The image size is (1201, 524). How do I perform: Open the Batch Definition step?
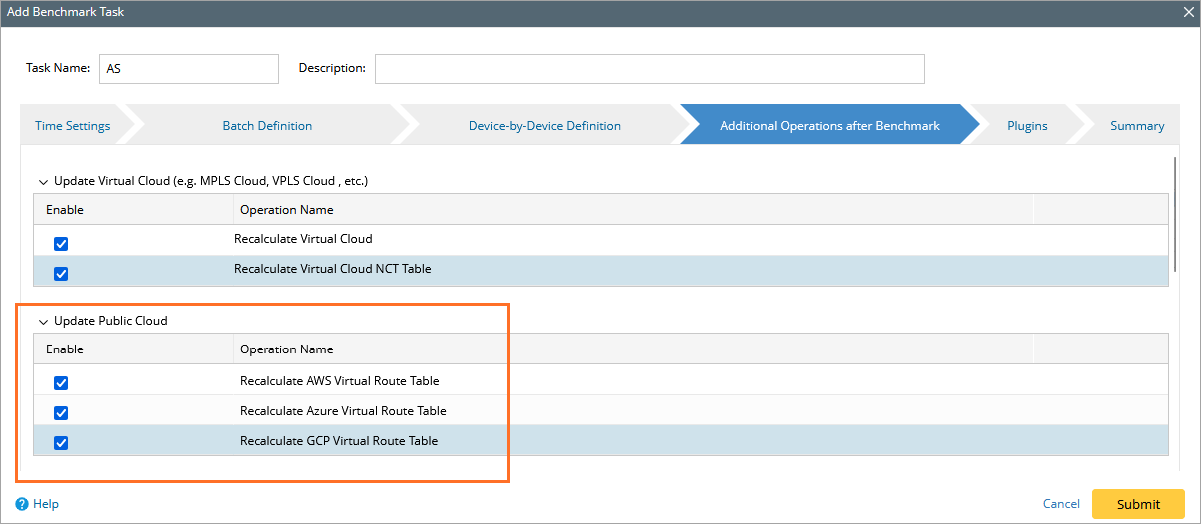[267, 126]
